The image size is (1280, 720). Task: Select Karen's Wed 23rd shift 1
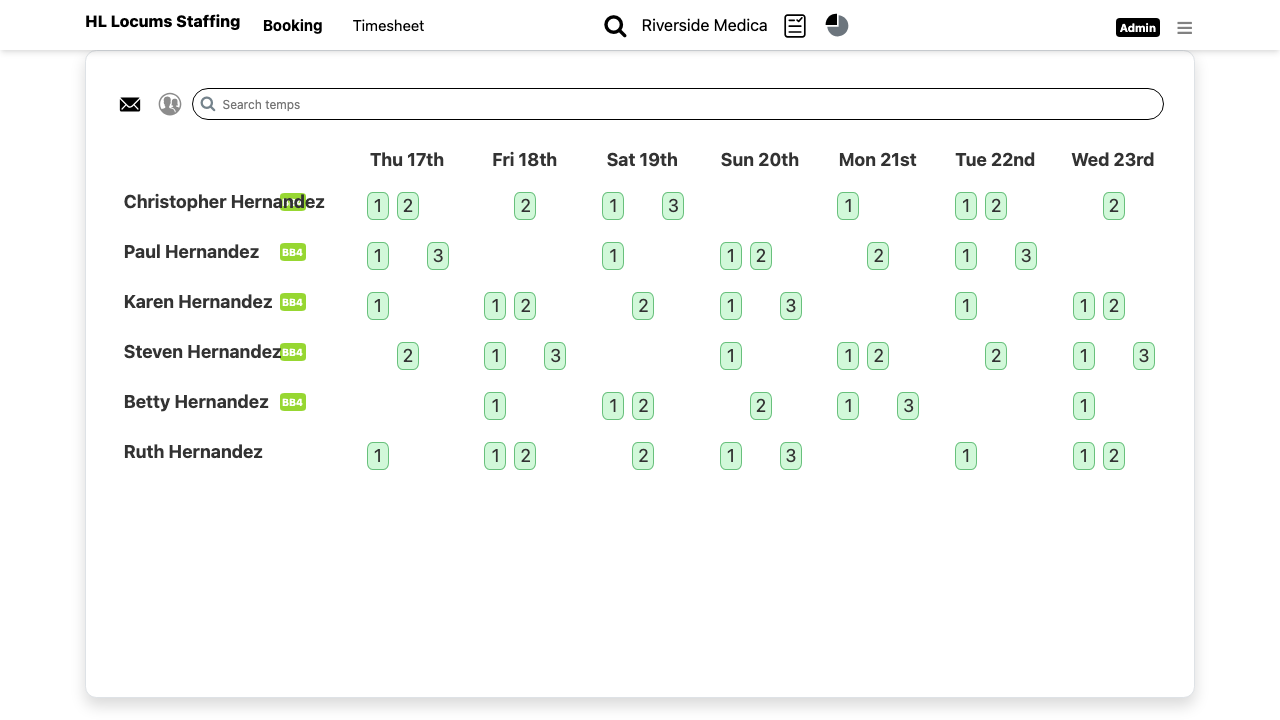[1084, 306]
